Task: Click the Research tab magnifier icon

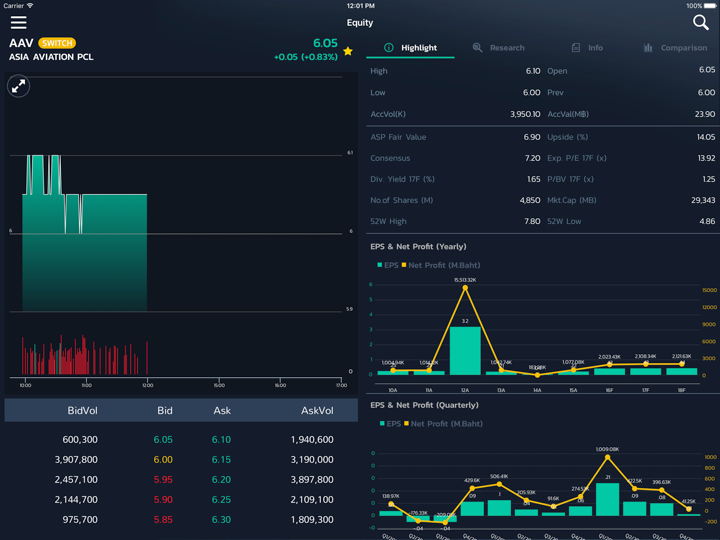Action: [477, 48]
